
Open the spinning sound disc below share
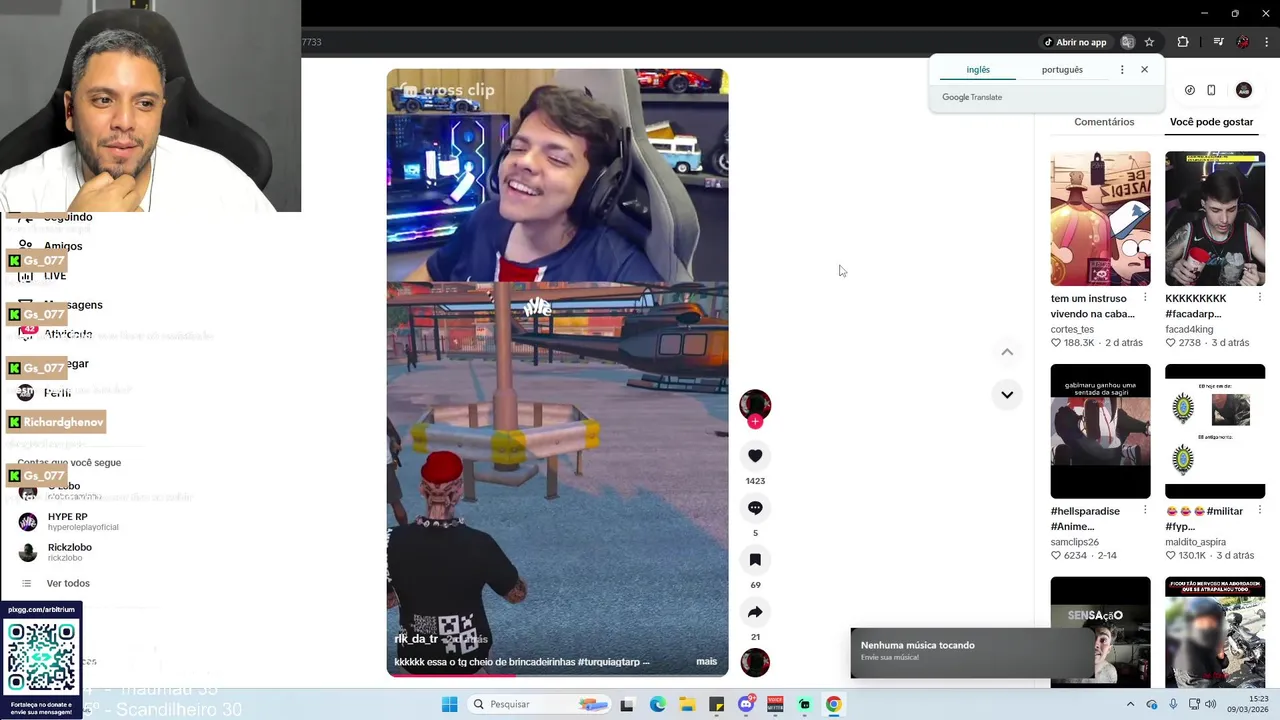tap(755, 662)
